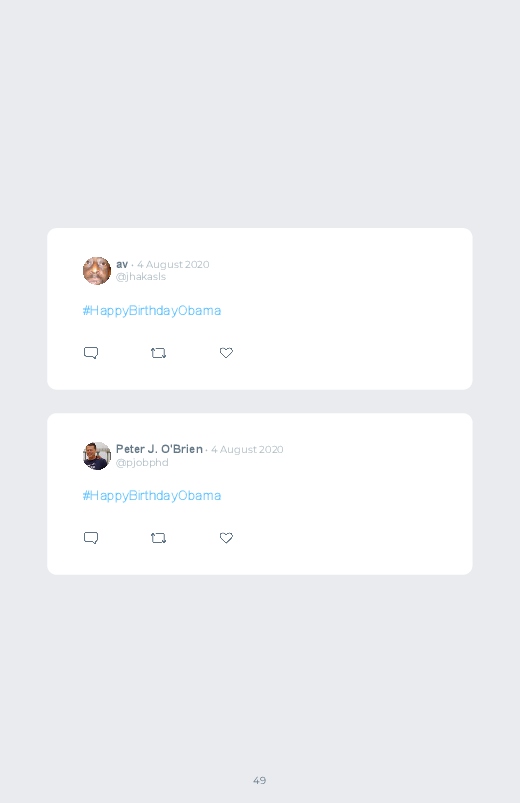Click 4 August 2020 date on av's tweet

[x=173, y=264]
